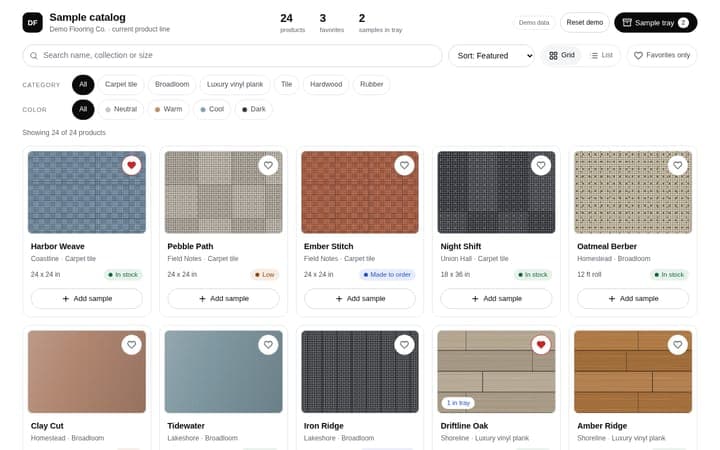Filter by Rubber category
The width and height of the screenshot is (720, 450).
pyautogui.click(x=371, y=84)
